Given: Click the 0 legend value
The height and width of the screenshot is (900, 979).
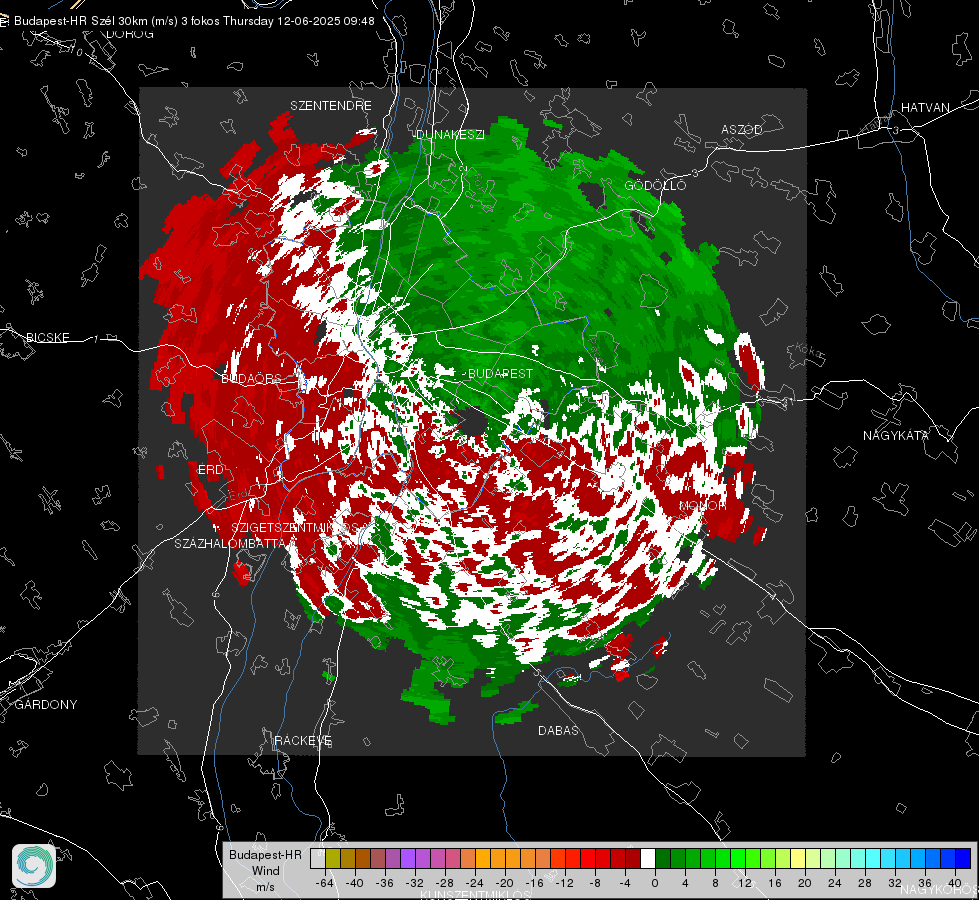Looking at the screenshot, I should tap(654, 883).
